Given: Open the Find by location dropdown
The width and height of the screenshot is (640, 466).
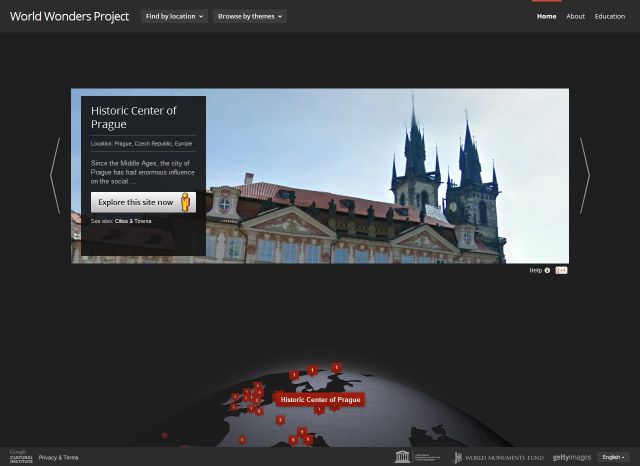Looking at the screenshot, I should tap(174, 16).
